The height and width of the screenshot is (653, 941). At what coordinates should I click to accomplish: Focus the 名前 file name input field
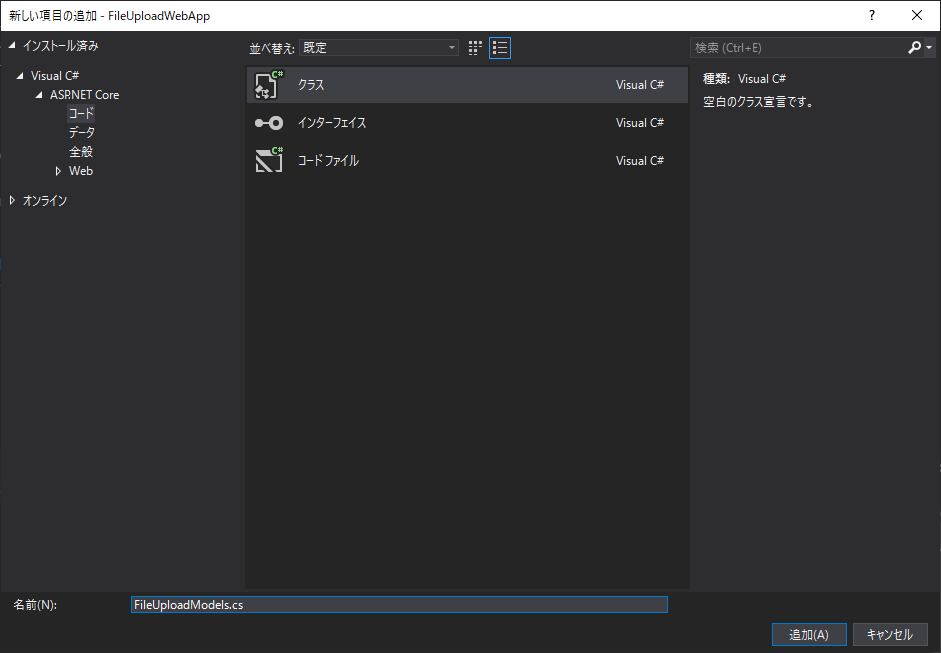click(399, 604)
